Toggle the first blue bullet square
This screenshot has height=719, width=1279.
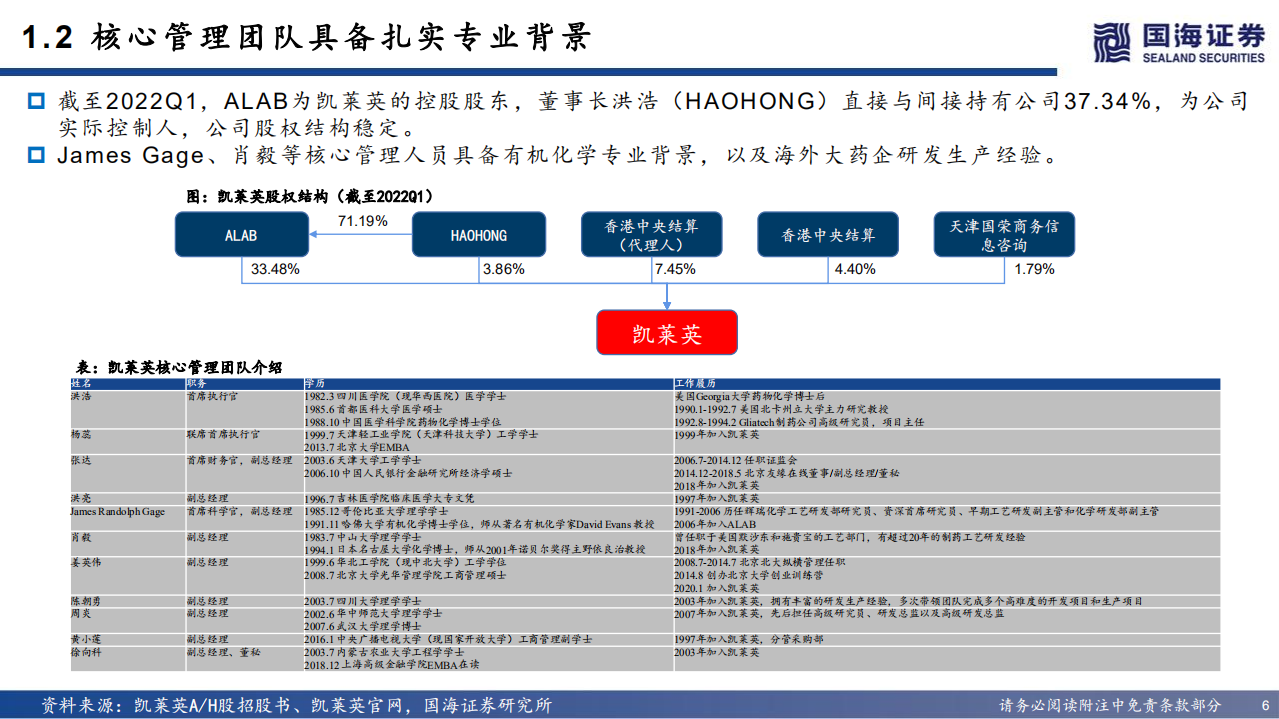point(36,99)
